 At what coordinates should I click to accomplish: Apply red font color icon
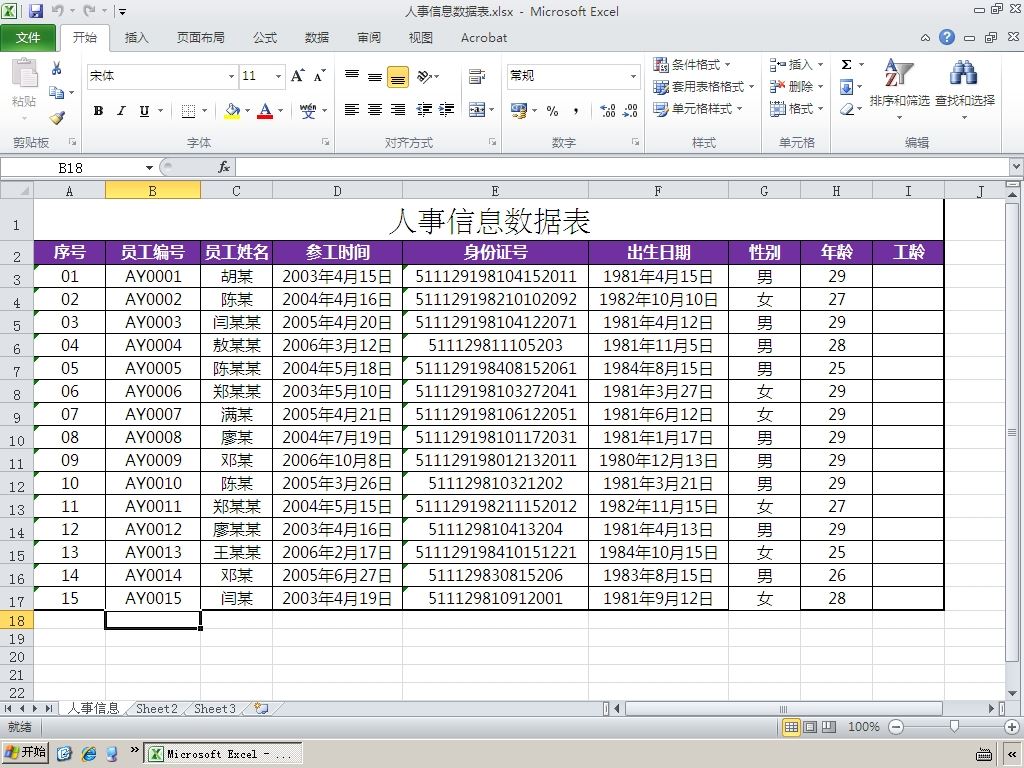pos(265,110)
